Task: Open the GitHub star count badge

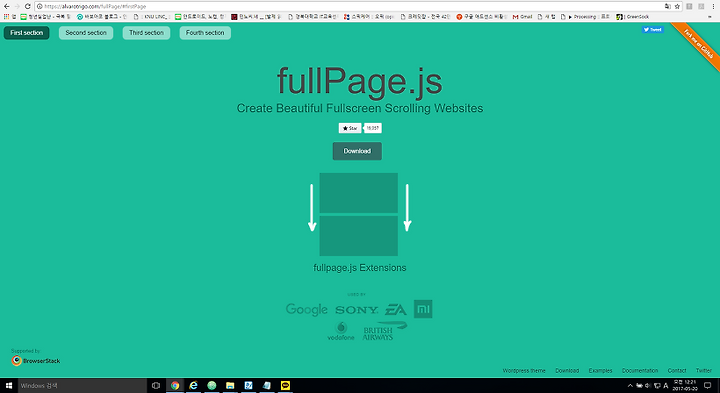Action: [373, 128]
